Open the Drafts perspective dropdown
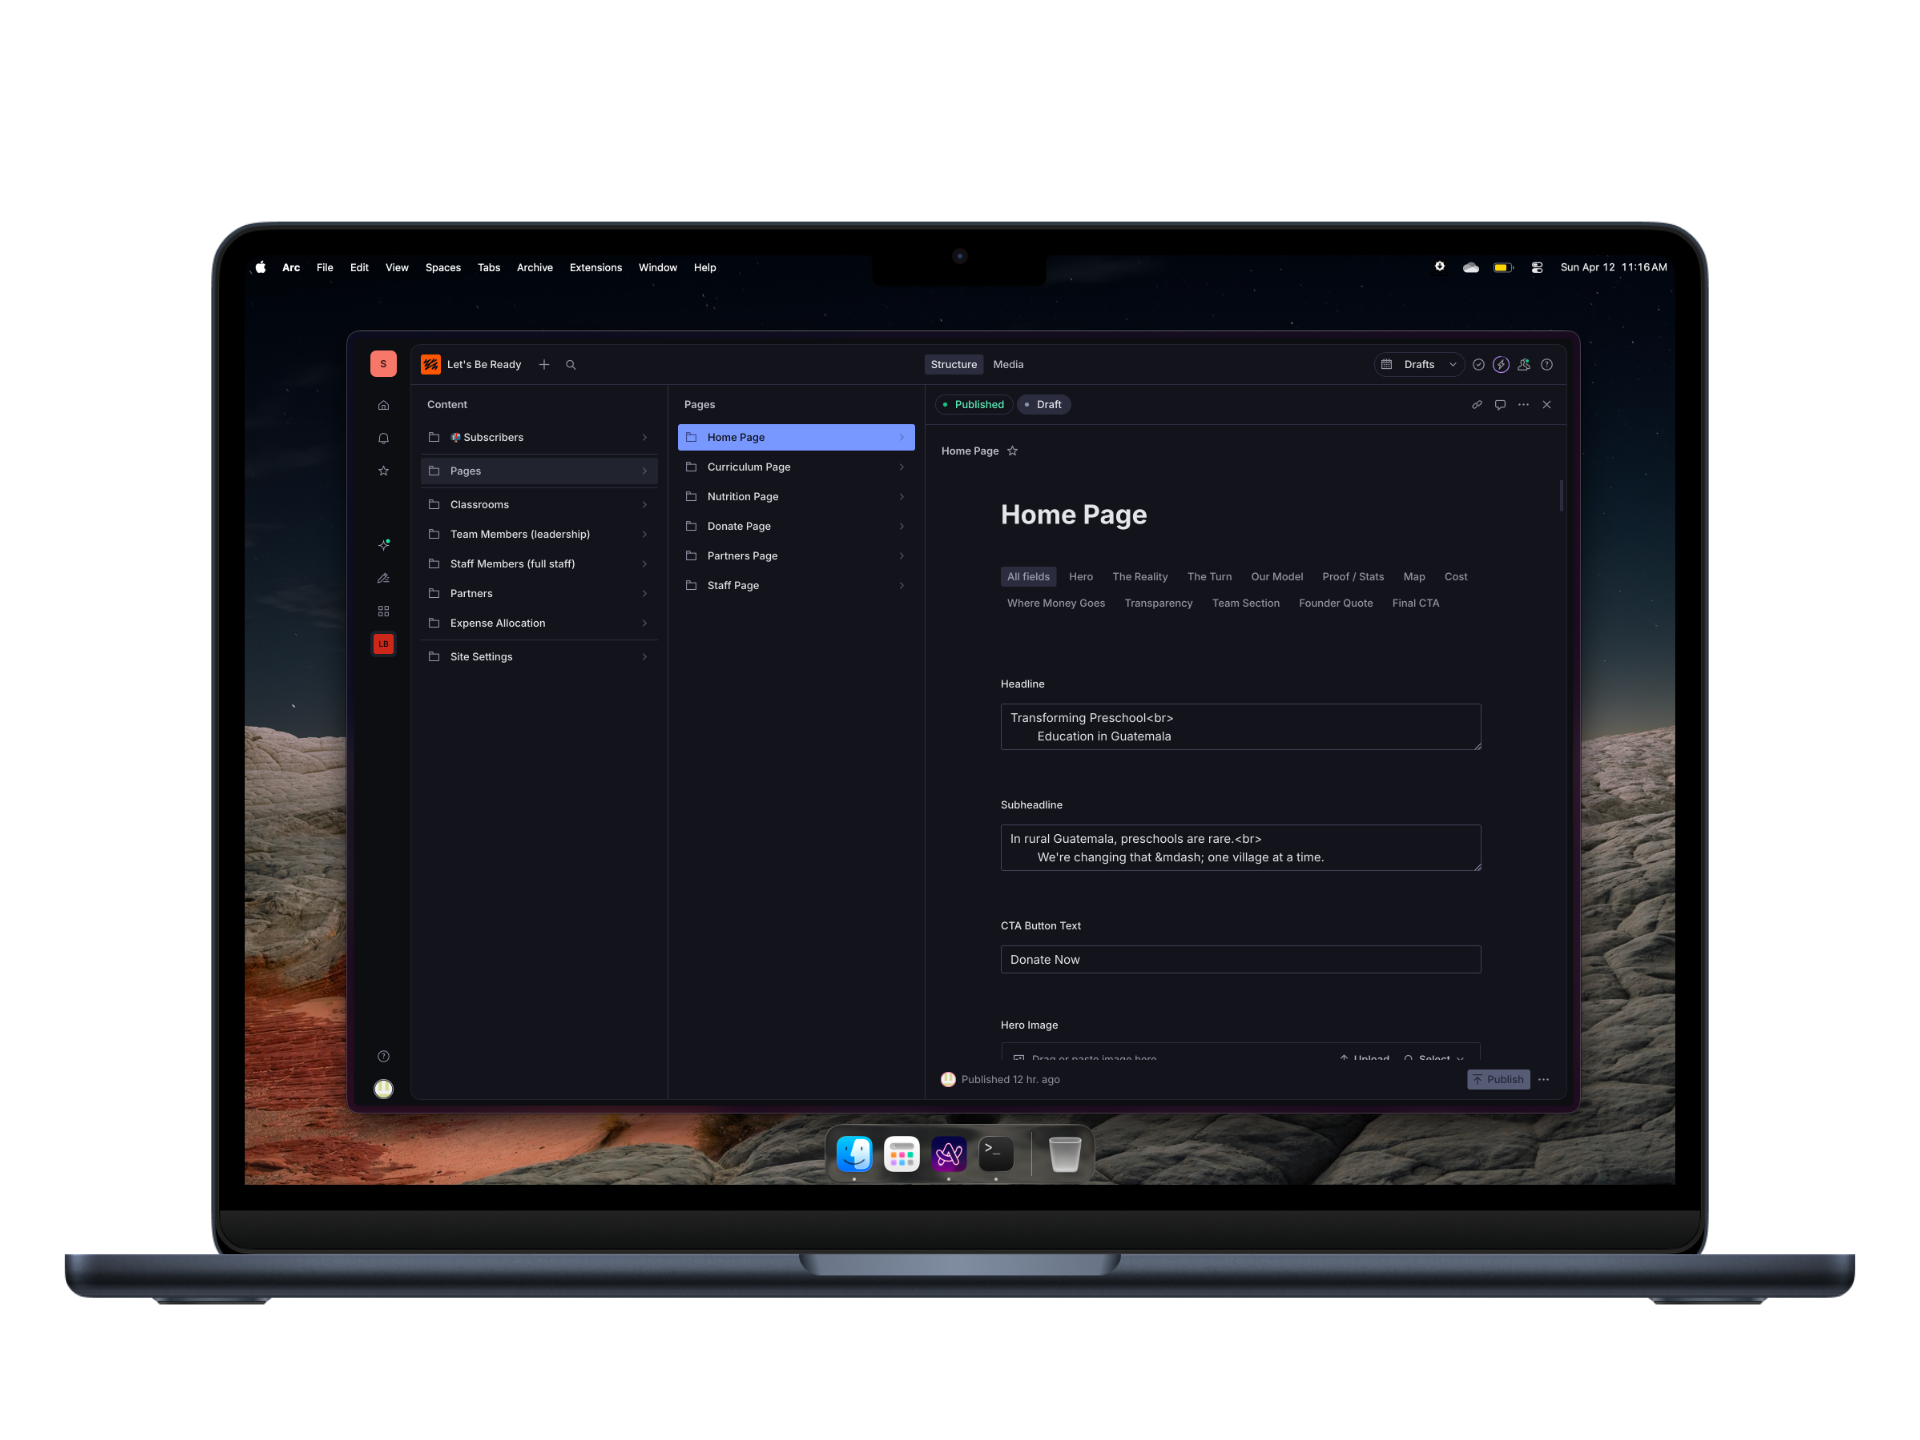Screen dimensions: 1920x1440 1419,365
